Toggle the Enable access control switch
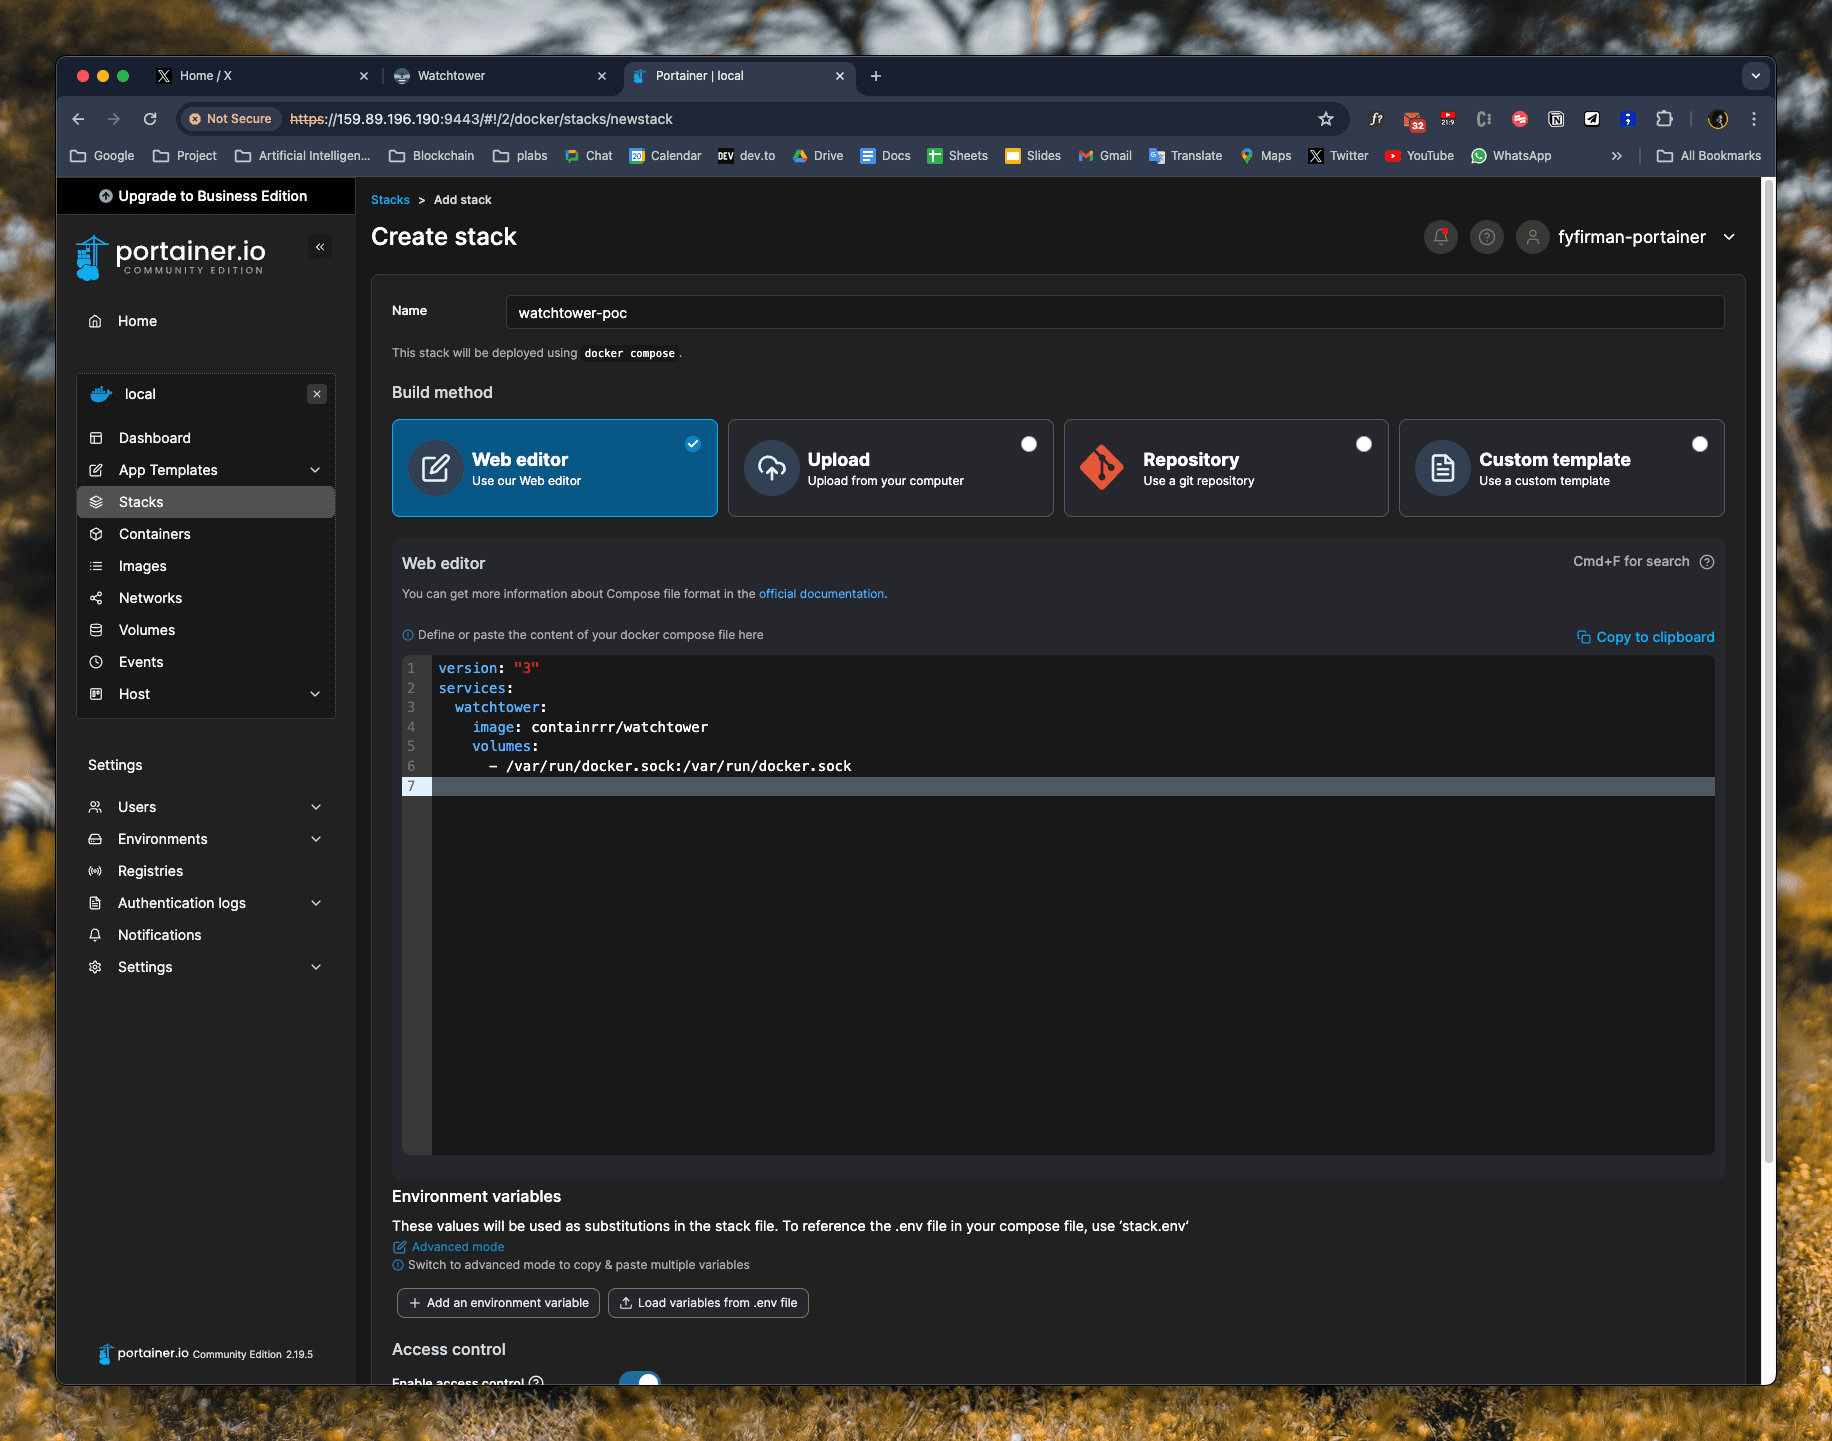The height and width of the screenshot is (1441, 1832). pos(640,1380)
